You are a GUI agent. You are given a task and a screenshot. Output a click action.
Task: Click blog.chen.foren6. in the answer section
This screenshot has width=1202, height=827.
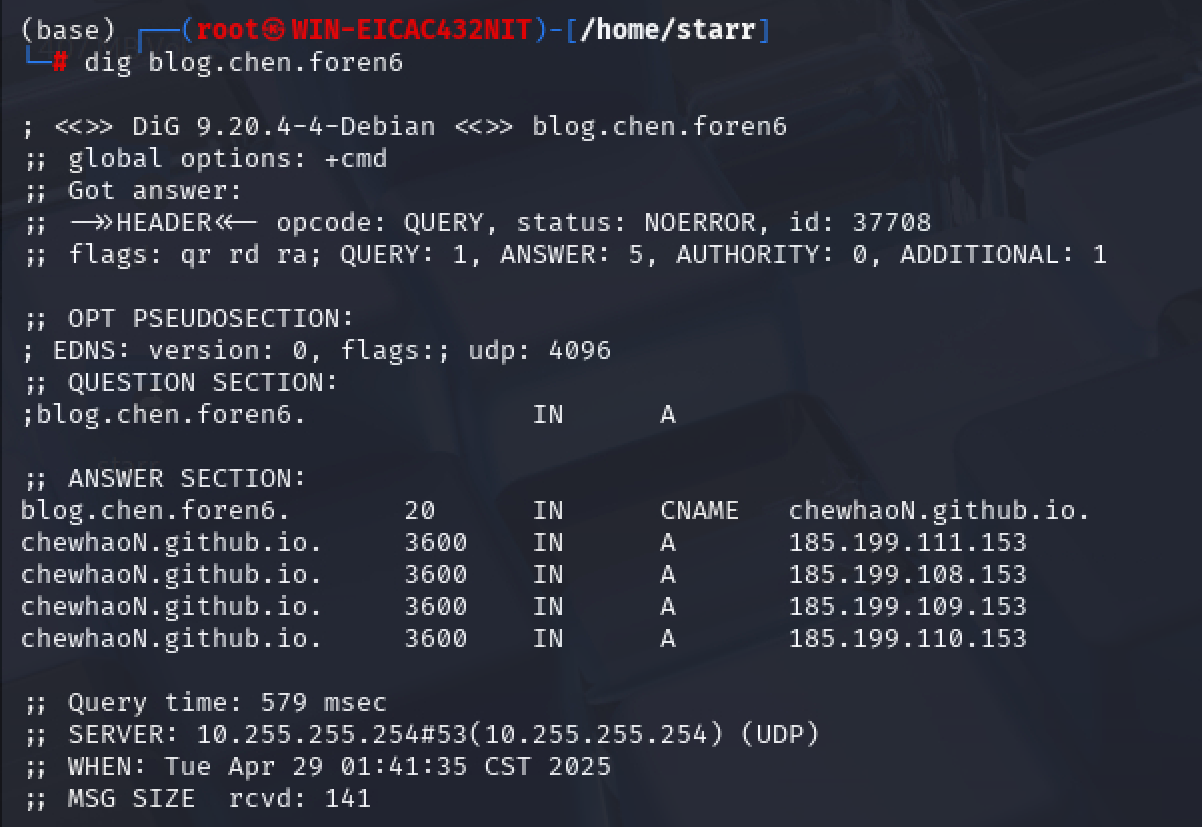[156, 511]
